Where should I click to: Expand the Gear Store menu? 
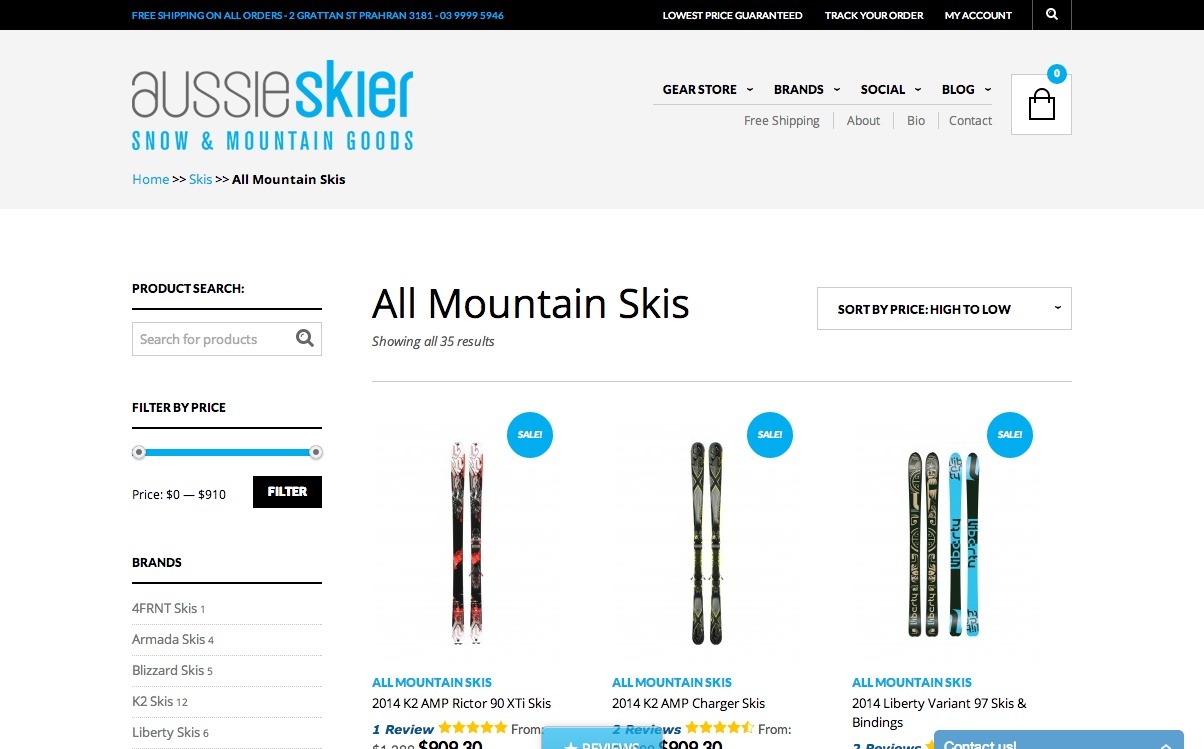click(708, 89)
